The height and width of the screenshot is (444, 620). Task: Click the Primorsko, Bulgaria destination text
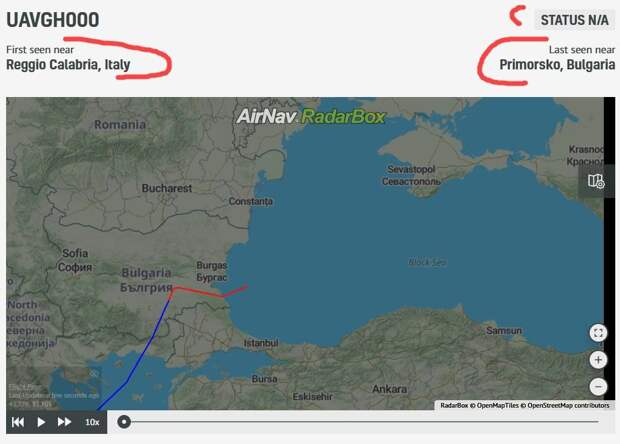[x=557, y=64]
